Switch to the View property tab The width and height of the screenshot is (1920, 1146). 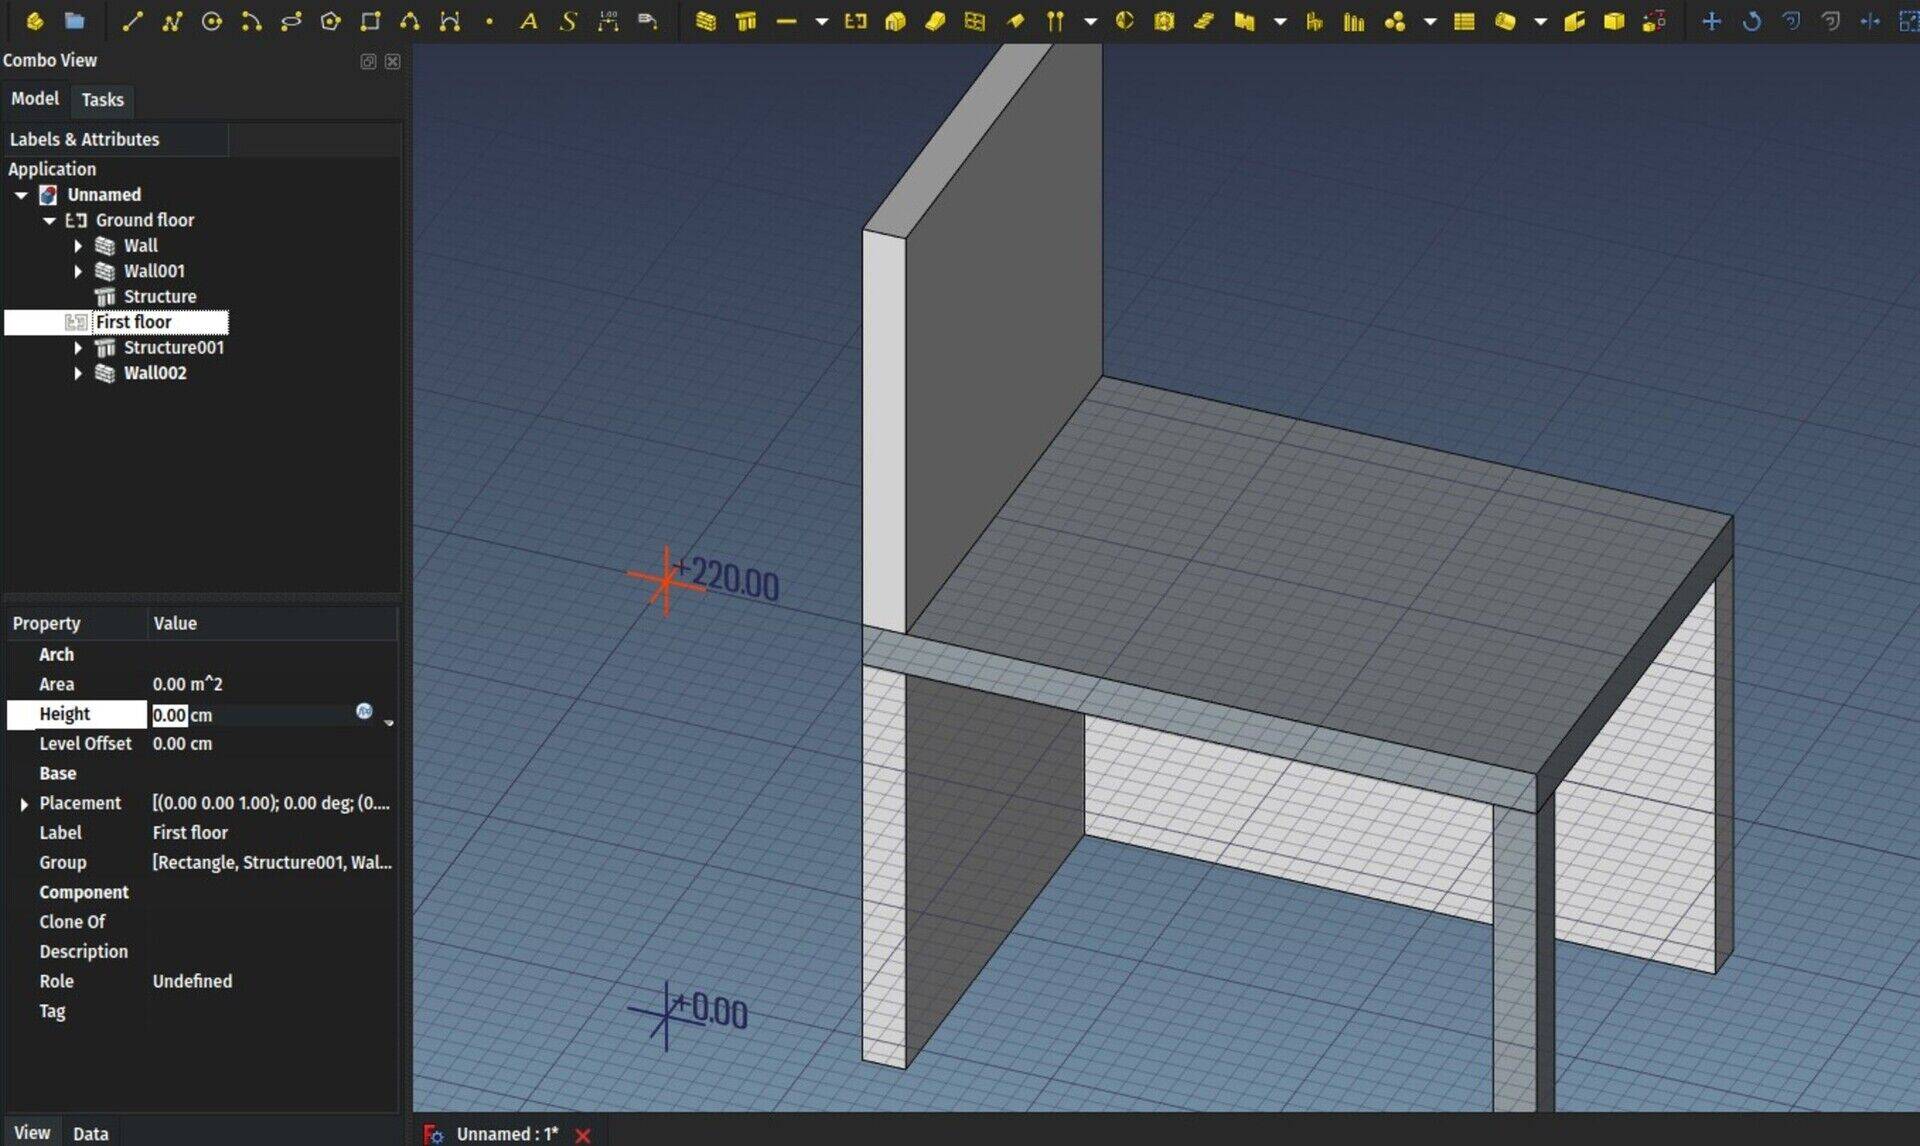(x=31, y=1132)
